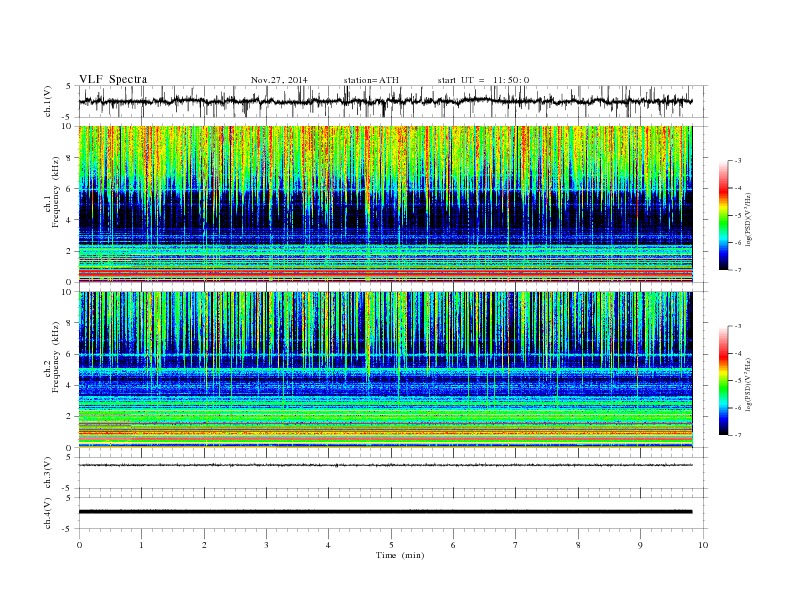Click the "Time (min)" axis title
792x612 pixels.
tap(400, 555)
